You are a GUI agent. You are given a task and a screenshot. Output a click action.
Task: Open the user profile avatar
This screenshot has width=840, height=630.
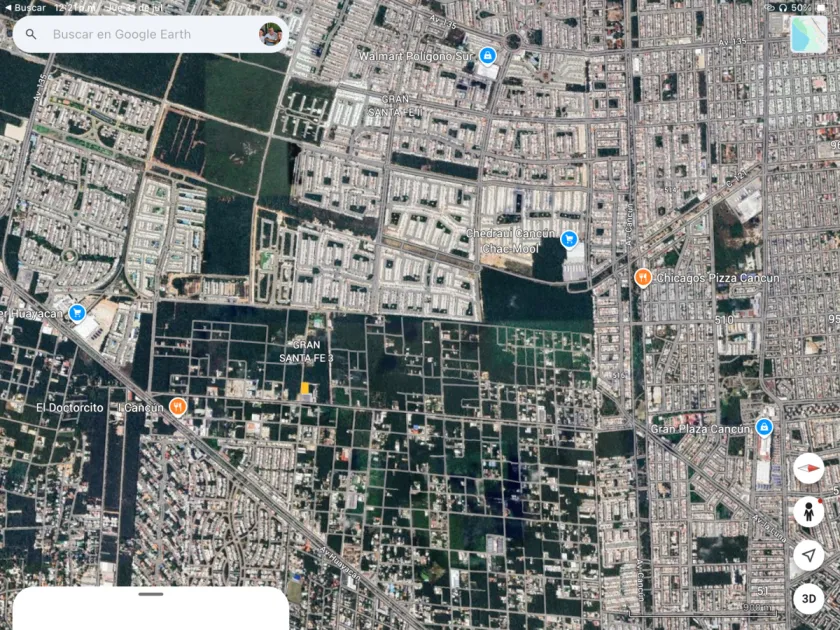point(271,34)
